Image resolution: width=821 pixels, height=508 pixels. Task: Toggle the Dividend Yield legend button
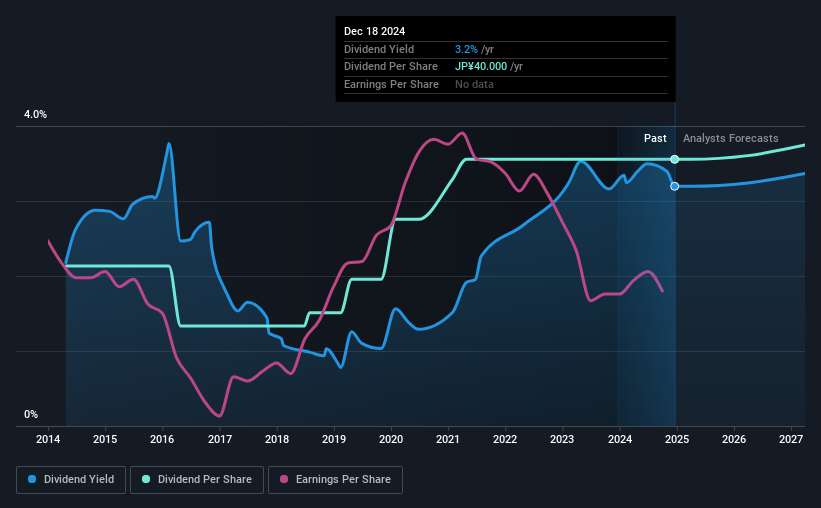(71, 480)
